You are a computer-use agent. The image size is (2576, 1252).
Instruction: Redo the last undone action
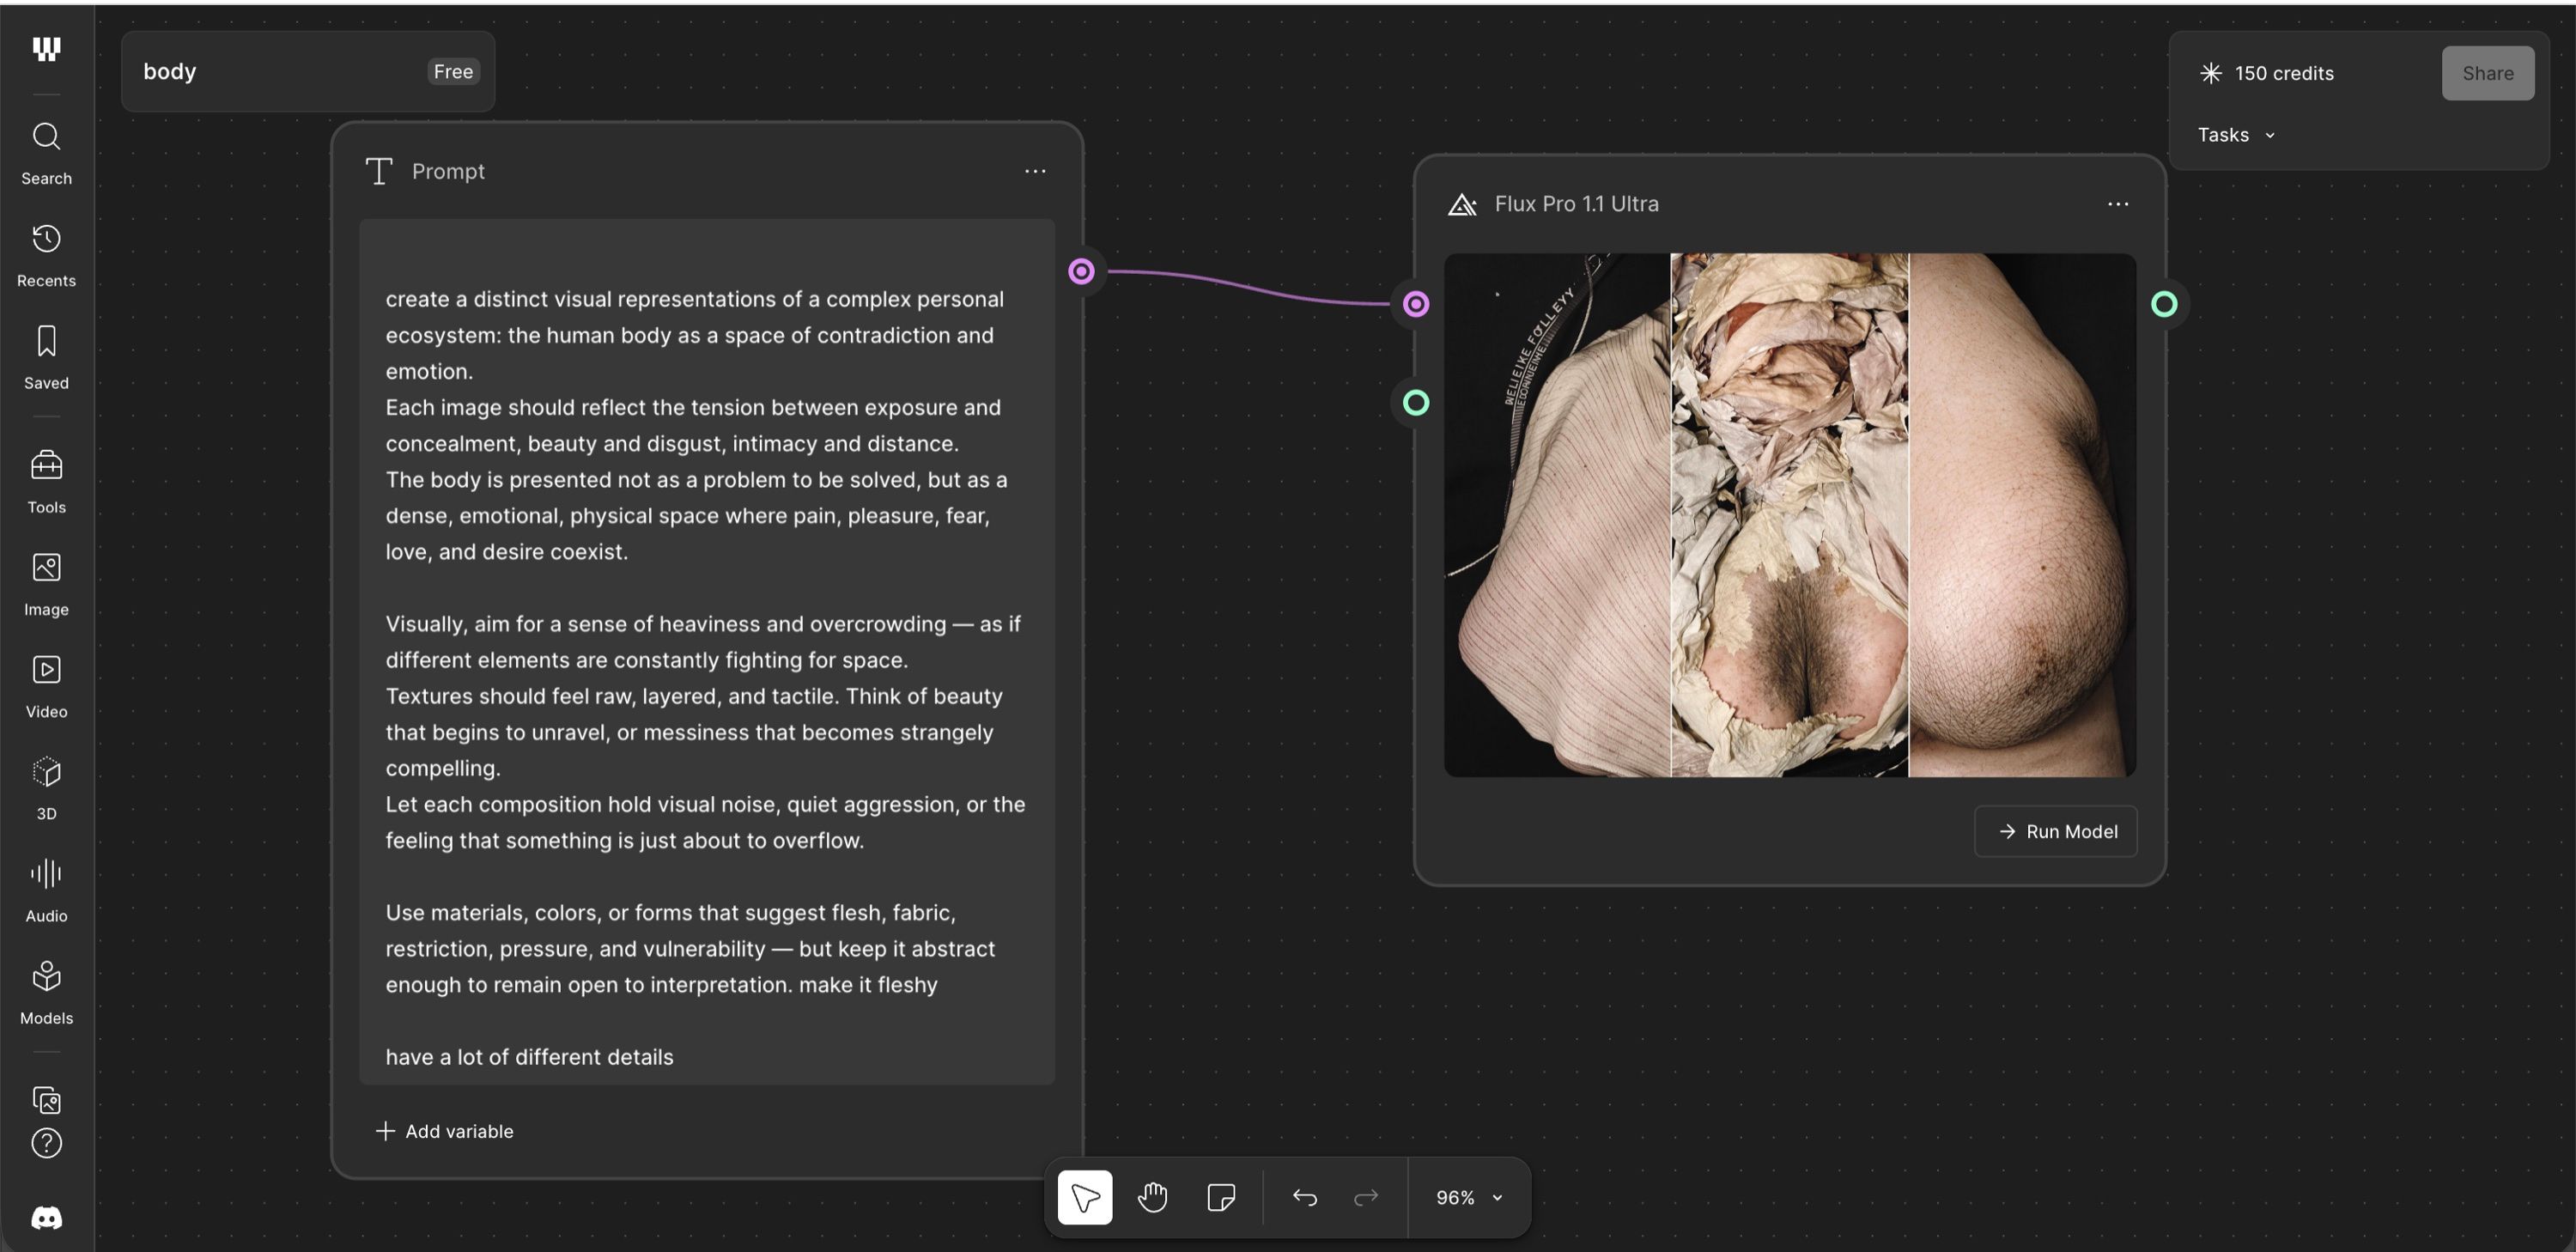[x=1366, y=1197]
